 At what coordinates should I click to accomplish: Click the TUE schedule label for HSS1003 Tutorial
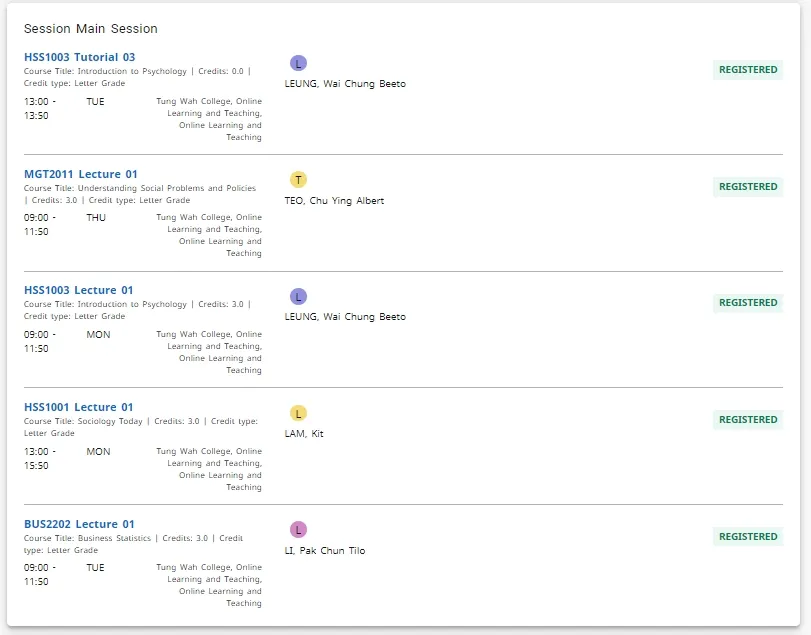(x=95, y=101)
